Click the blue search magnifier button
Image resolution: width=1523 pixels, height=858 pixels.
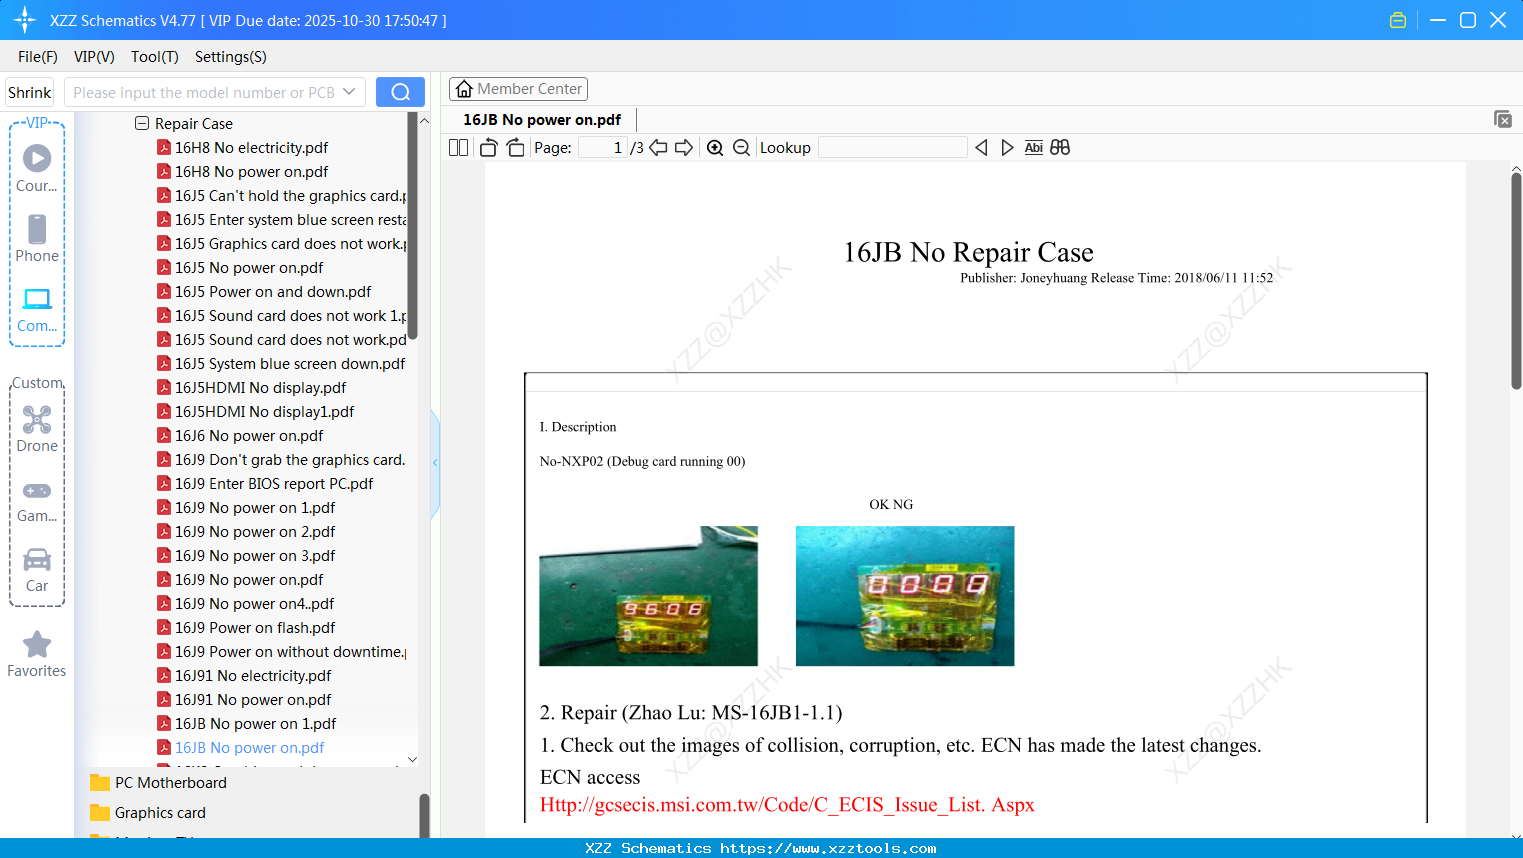400,92
